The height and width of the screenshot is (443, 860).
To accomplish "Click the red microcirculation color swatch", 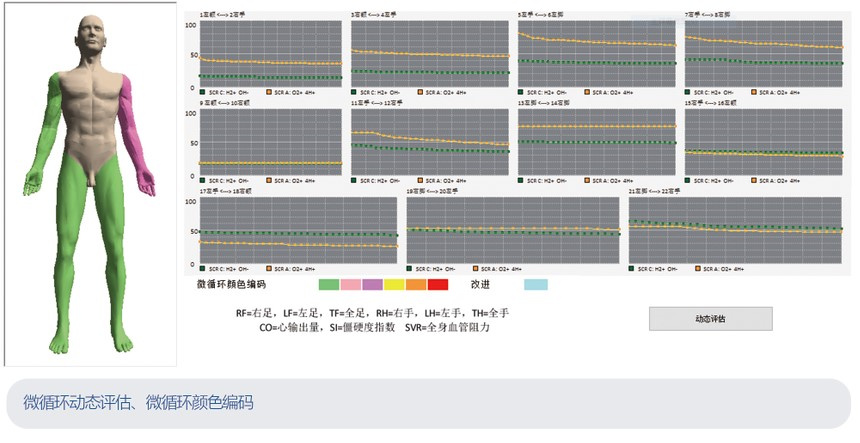I will [x=438, y=285].
